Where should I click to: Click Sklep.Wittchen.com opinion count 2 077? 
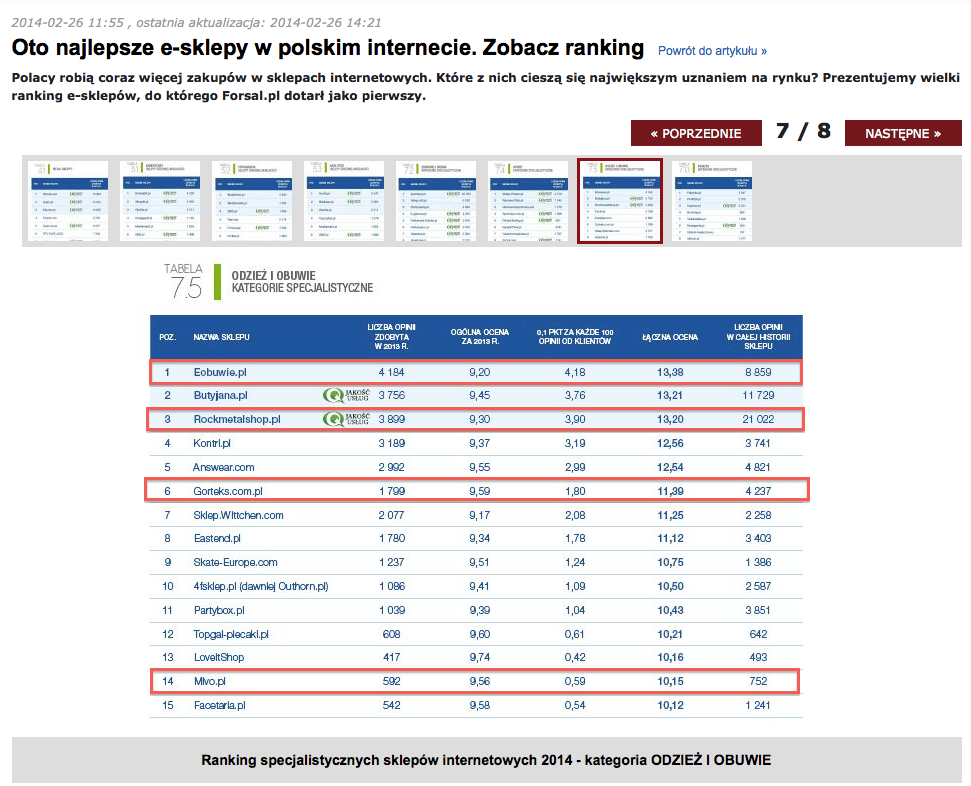[391, 515]
